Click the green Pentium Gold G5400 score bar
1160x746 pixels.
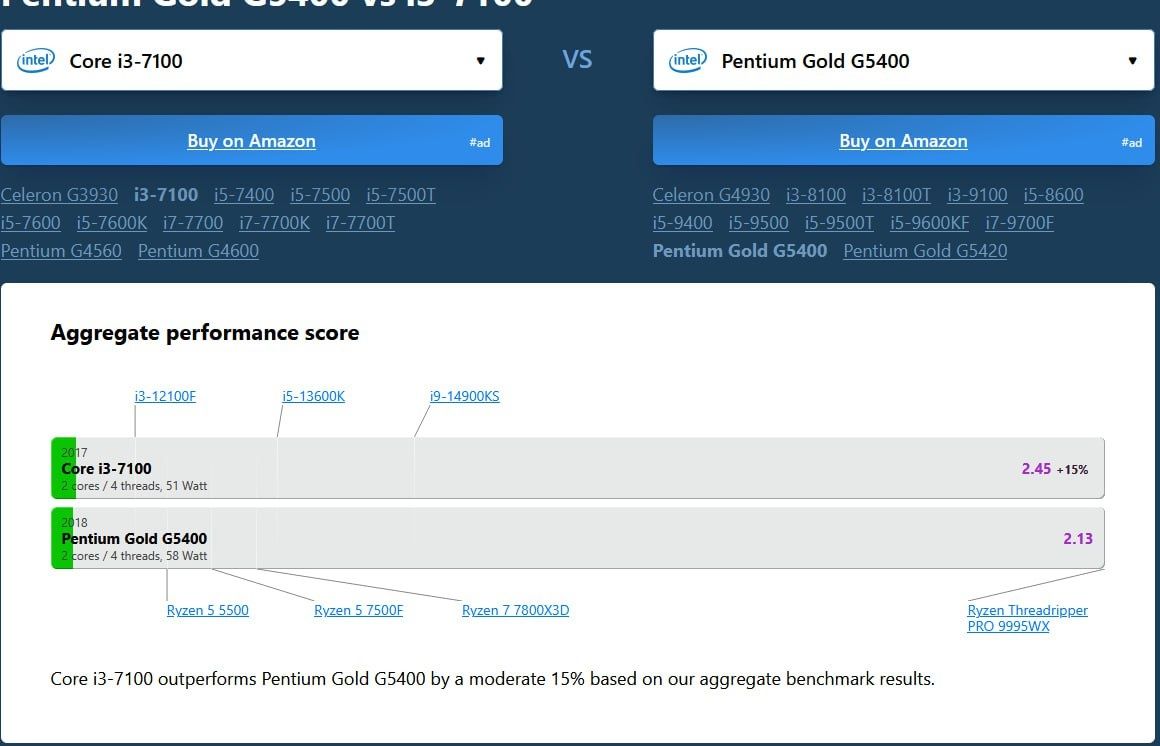click(x=62, y=538)
